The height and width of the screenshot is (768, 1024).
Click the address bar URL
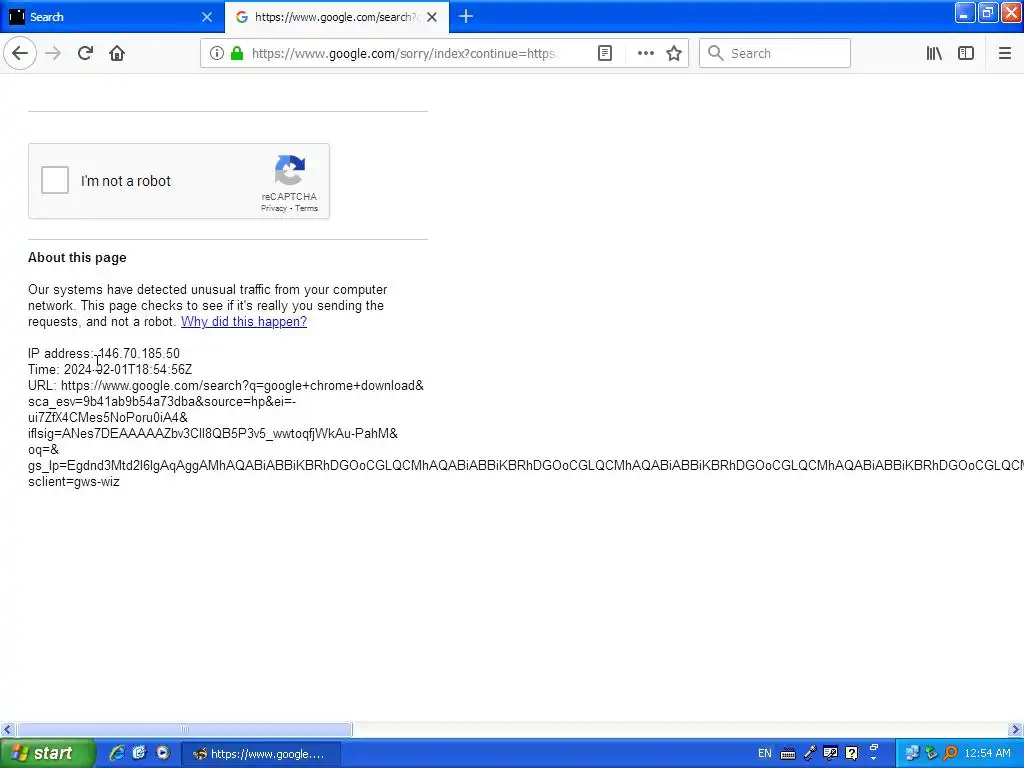tap(405, 53)
